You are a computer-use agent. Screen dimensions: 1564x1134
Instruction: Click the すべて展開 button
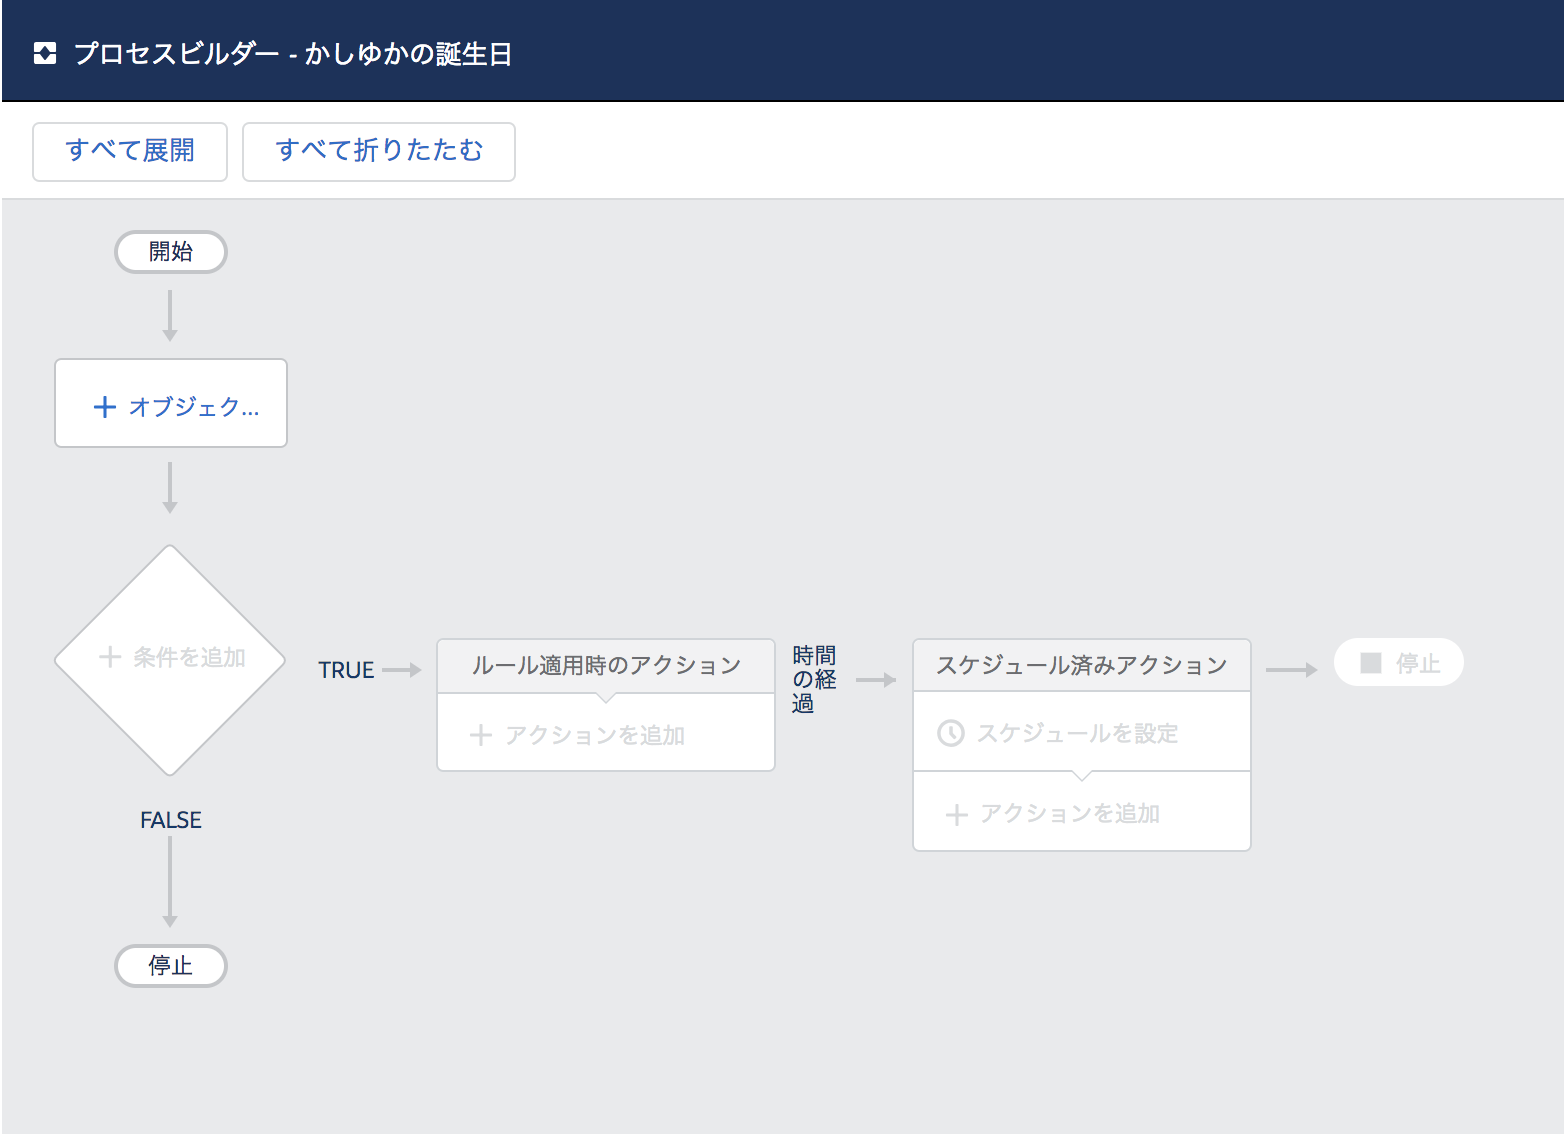(130, 151)
